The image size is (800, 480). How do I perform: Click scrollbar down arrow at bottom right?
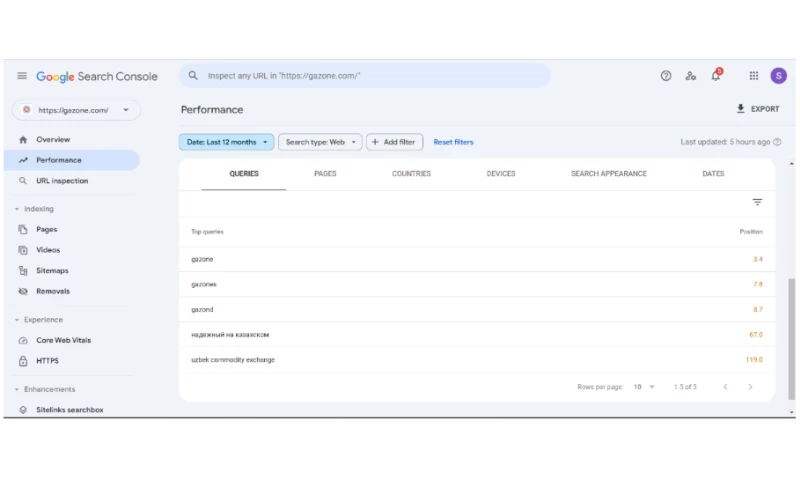791,411
